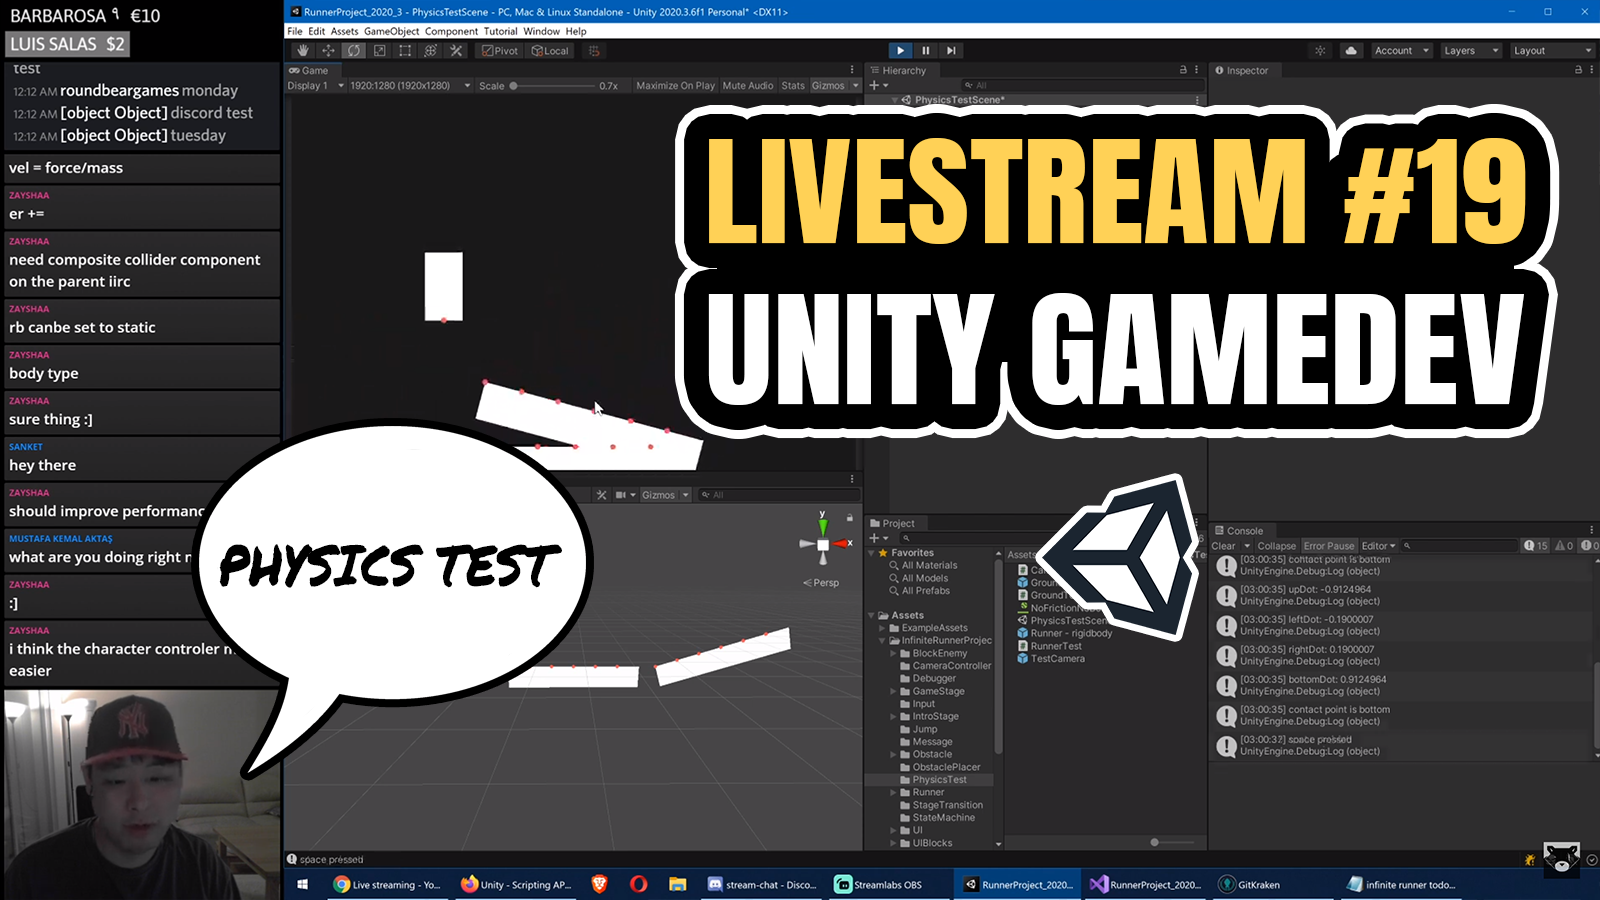Open the Component menu

[x=451, y=31]
